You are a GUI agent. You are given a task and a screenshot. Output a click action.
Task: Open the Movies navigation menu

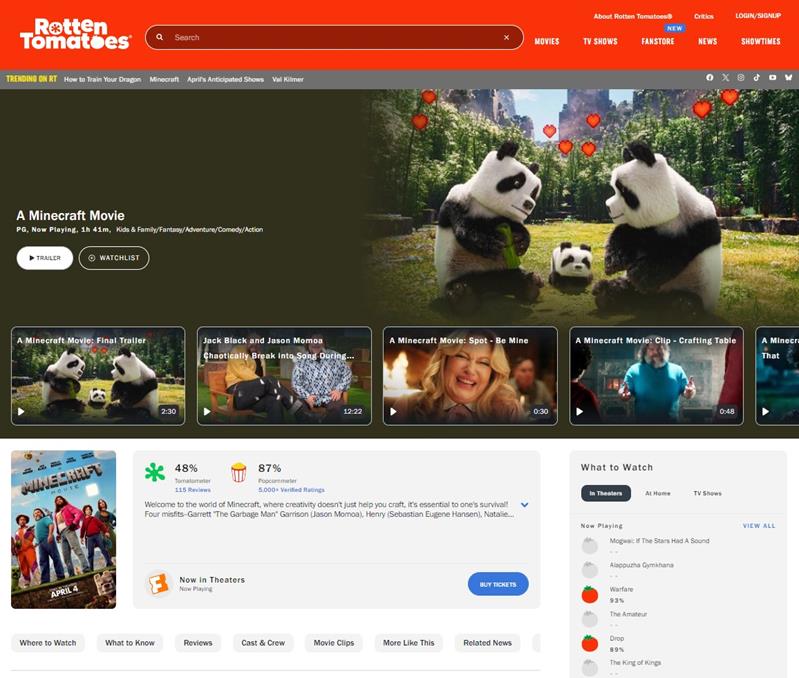547,42
